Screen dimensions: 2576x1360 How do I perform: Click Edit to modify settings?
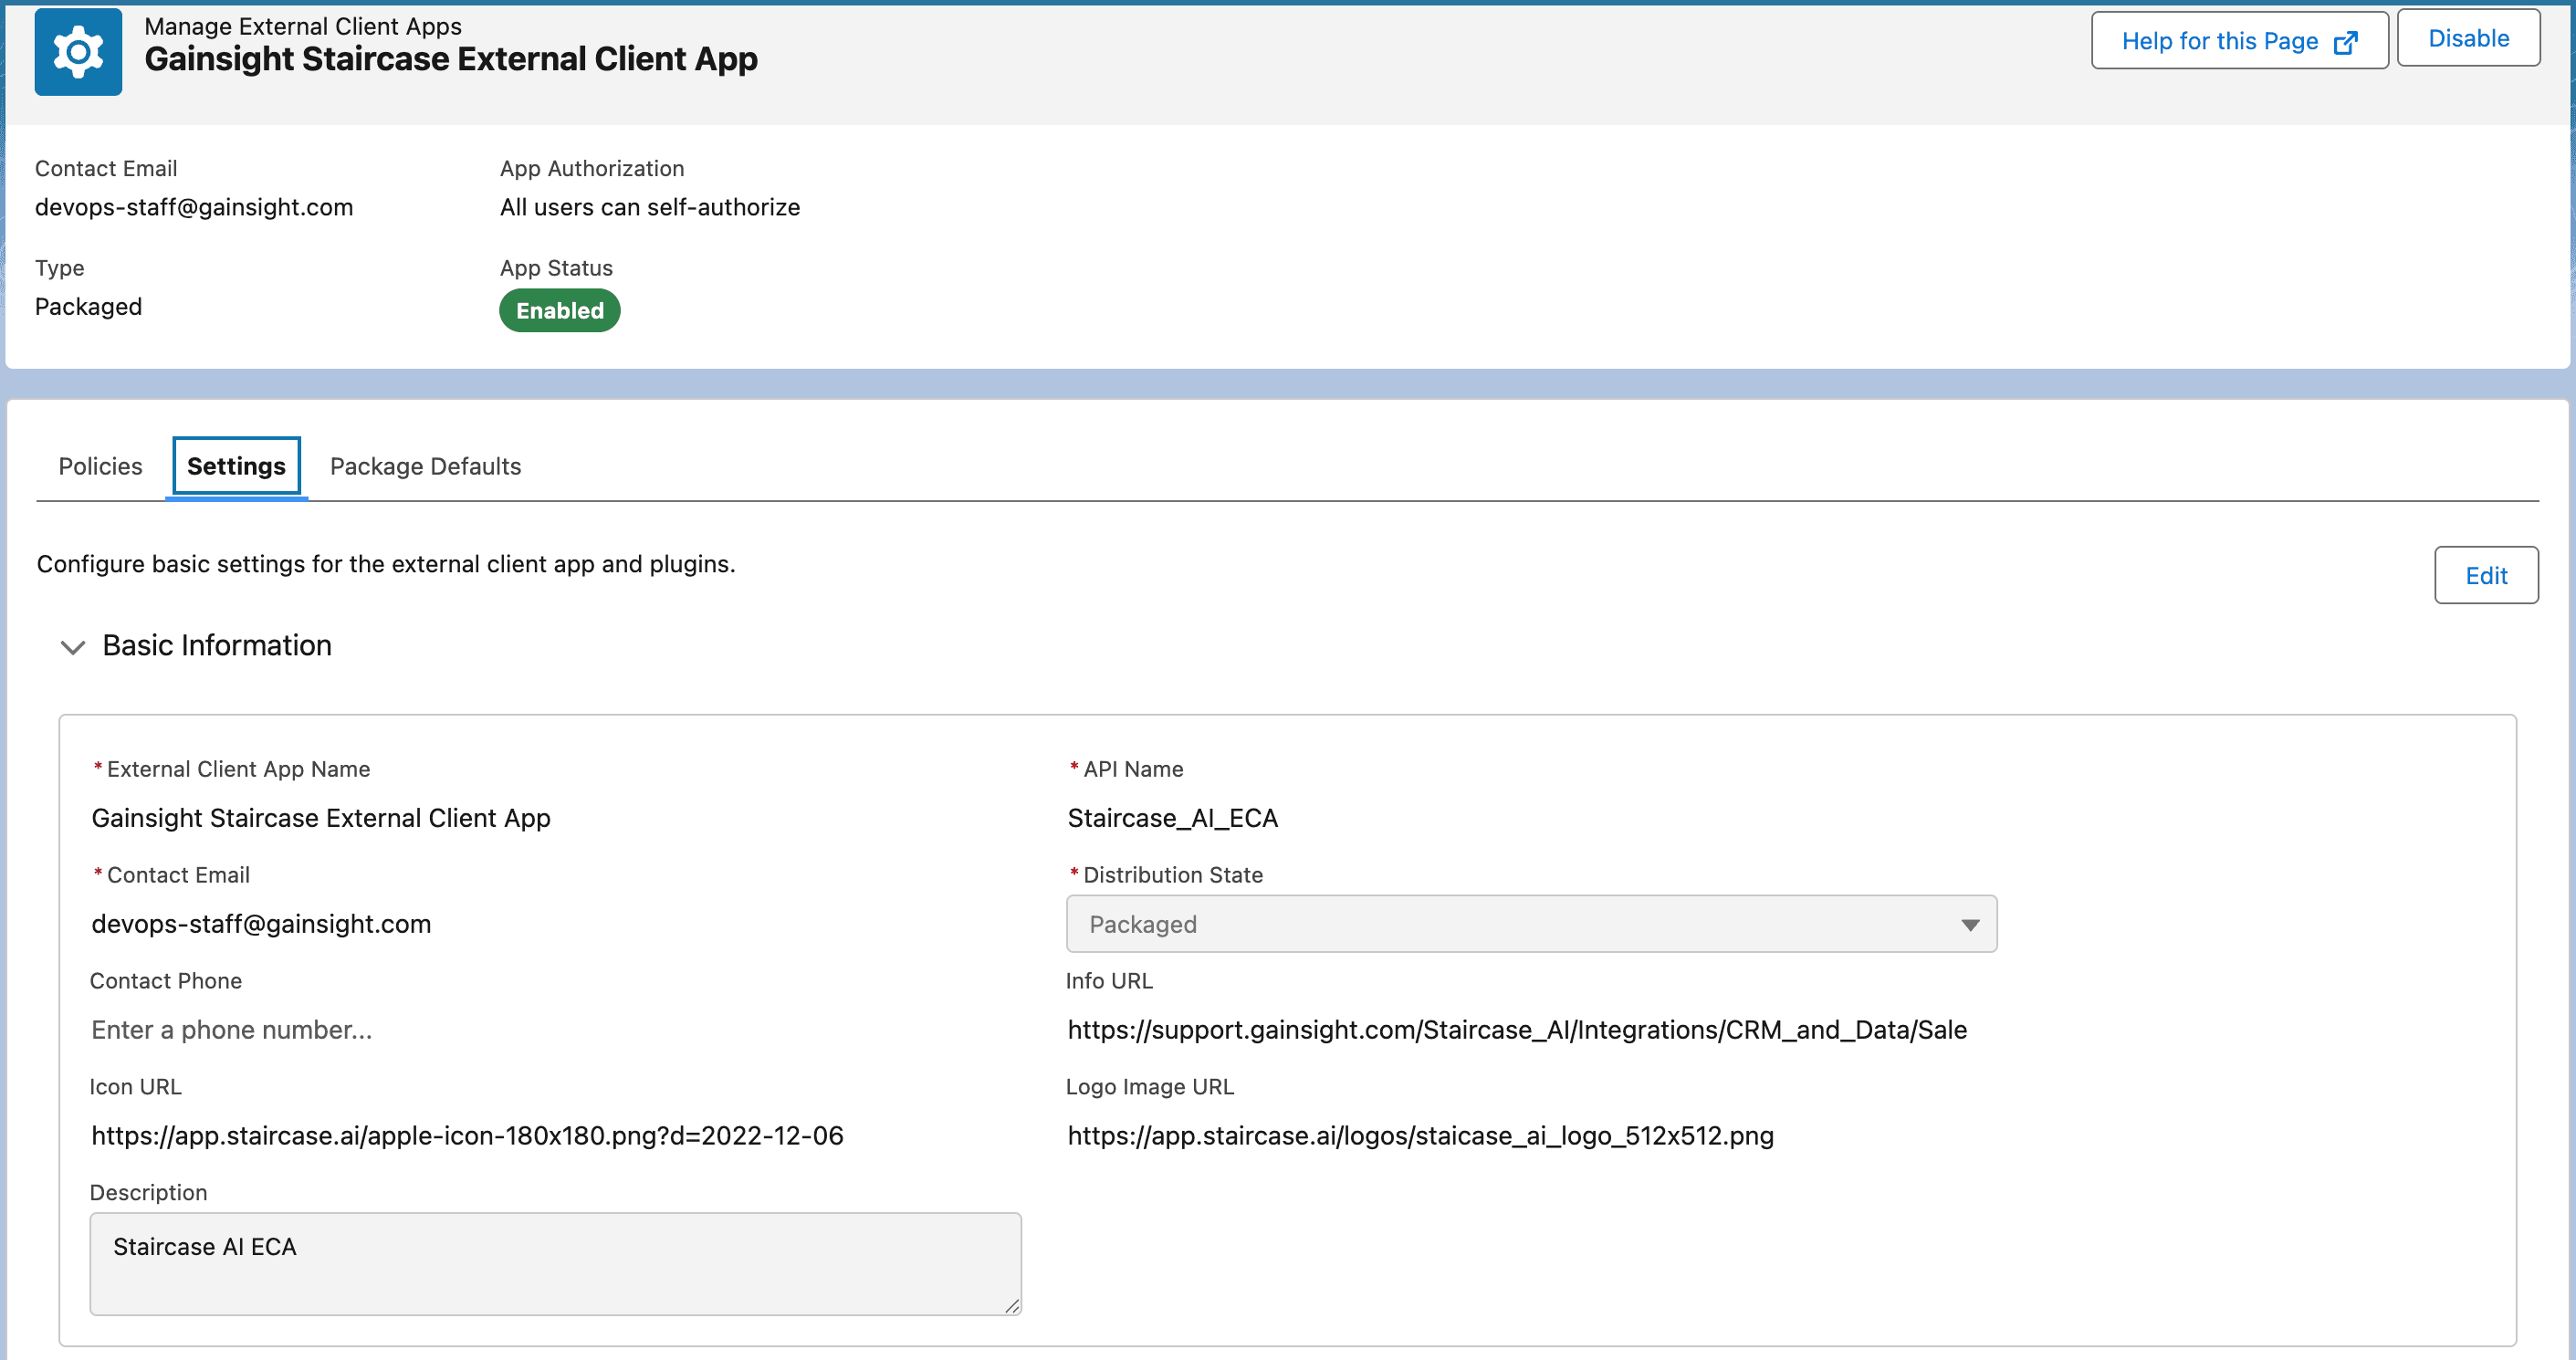point(2486,575)
